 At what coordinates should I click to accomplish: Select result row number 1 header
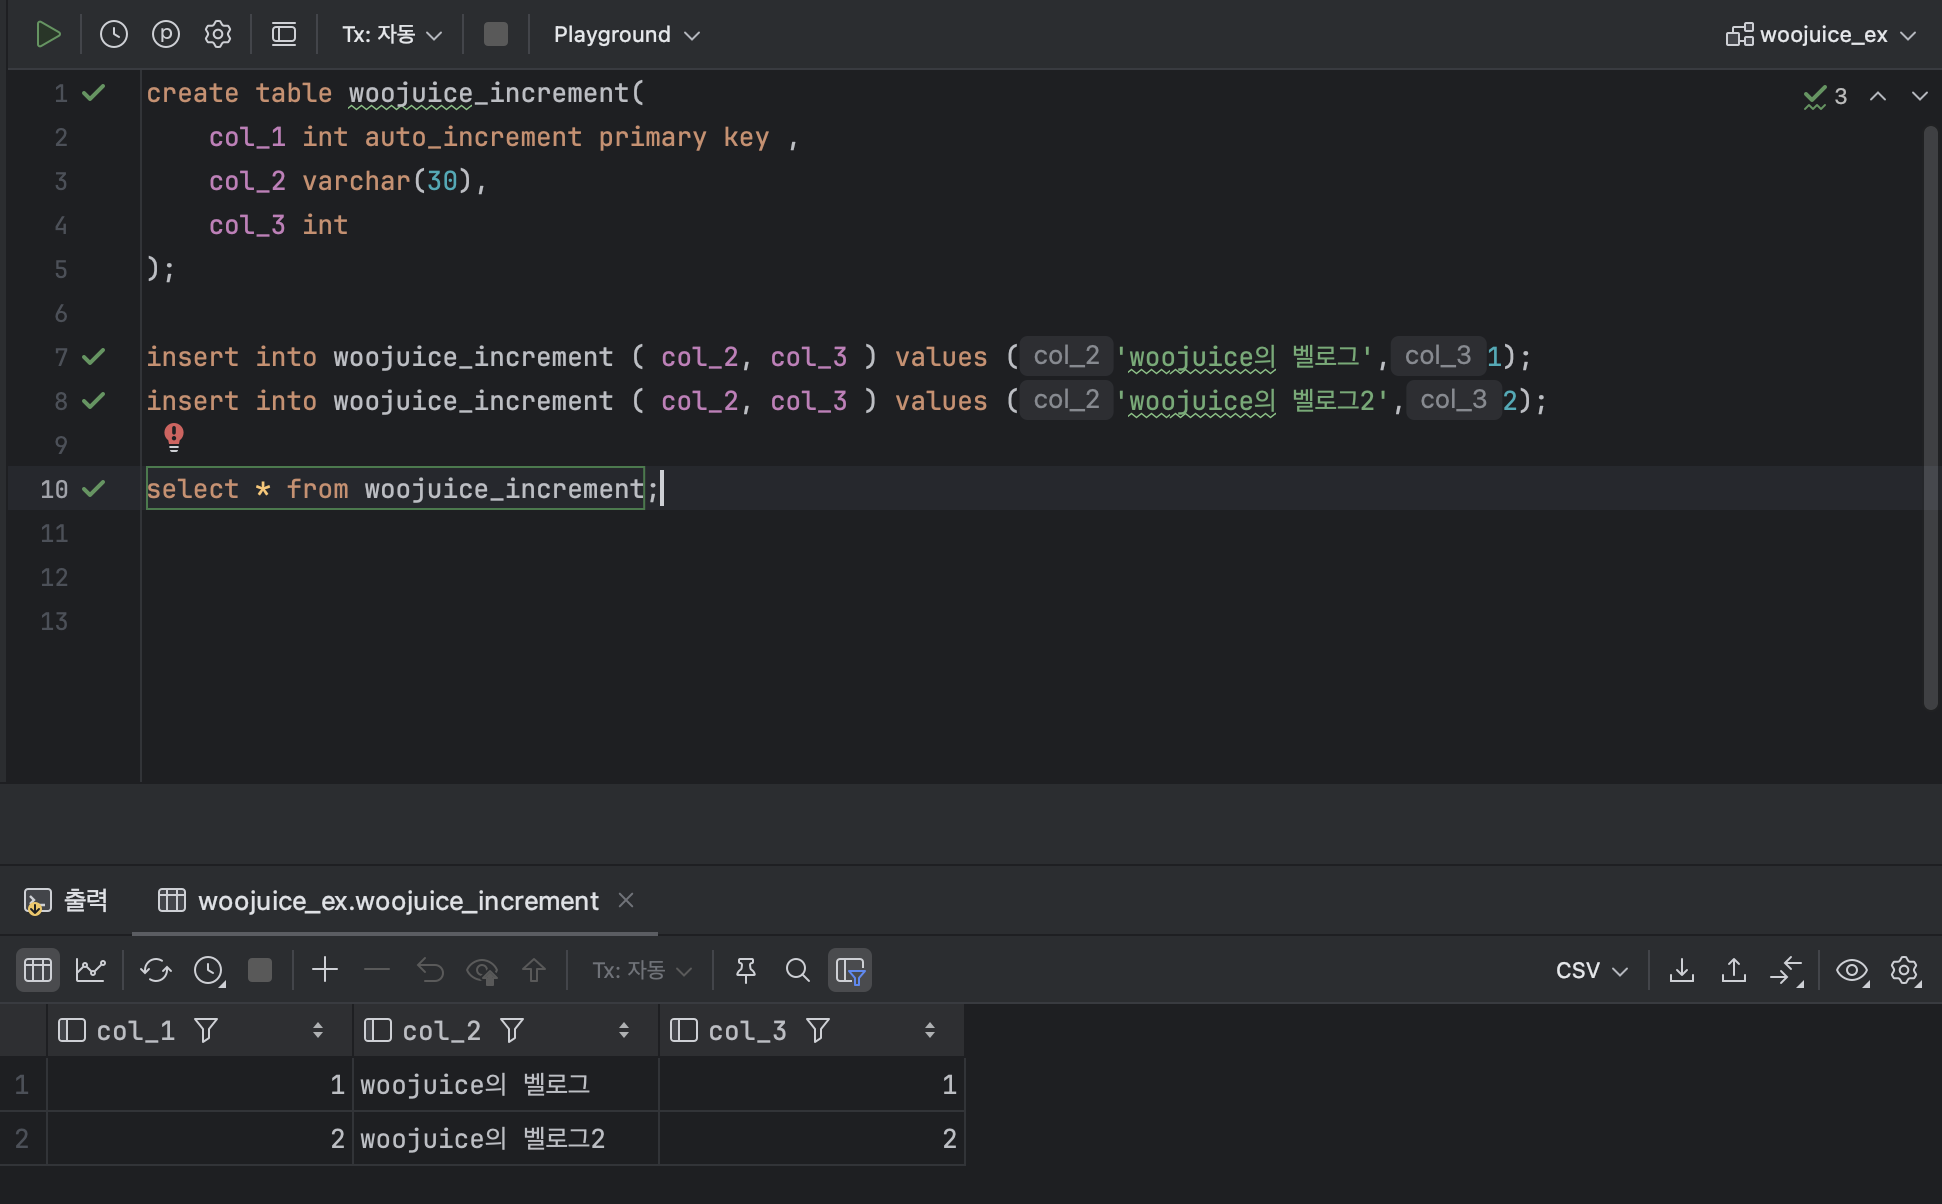click(22, 1085)
